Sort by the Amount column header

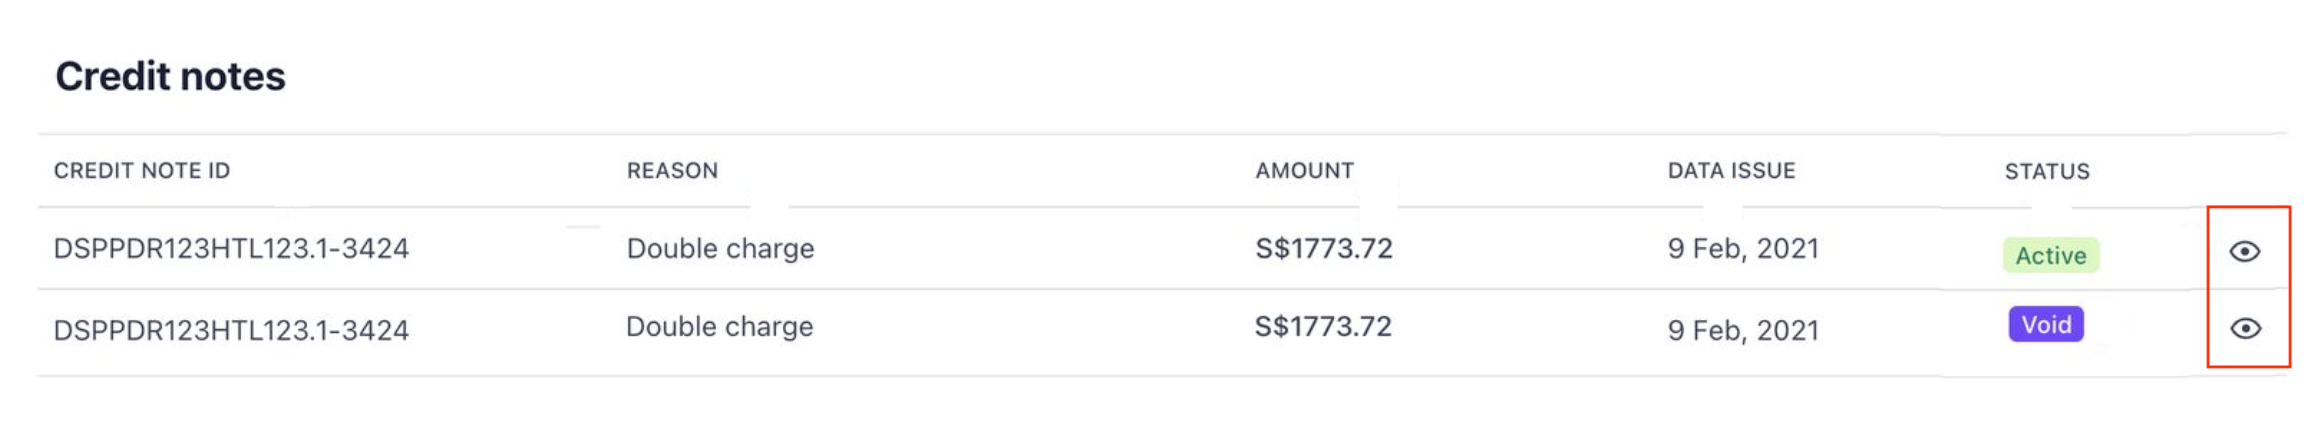1304,171
